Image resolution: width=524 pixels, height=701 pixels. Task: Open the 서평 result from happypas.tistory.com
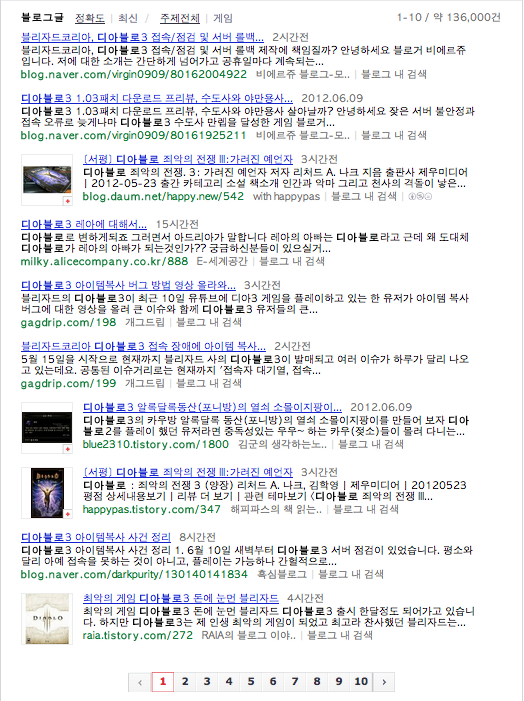tap(188, 472)
